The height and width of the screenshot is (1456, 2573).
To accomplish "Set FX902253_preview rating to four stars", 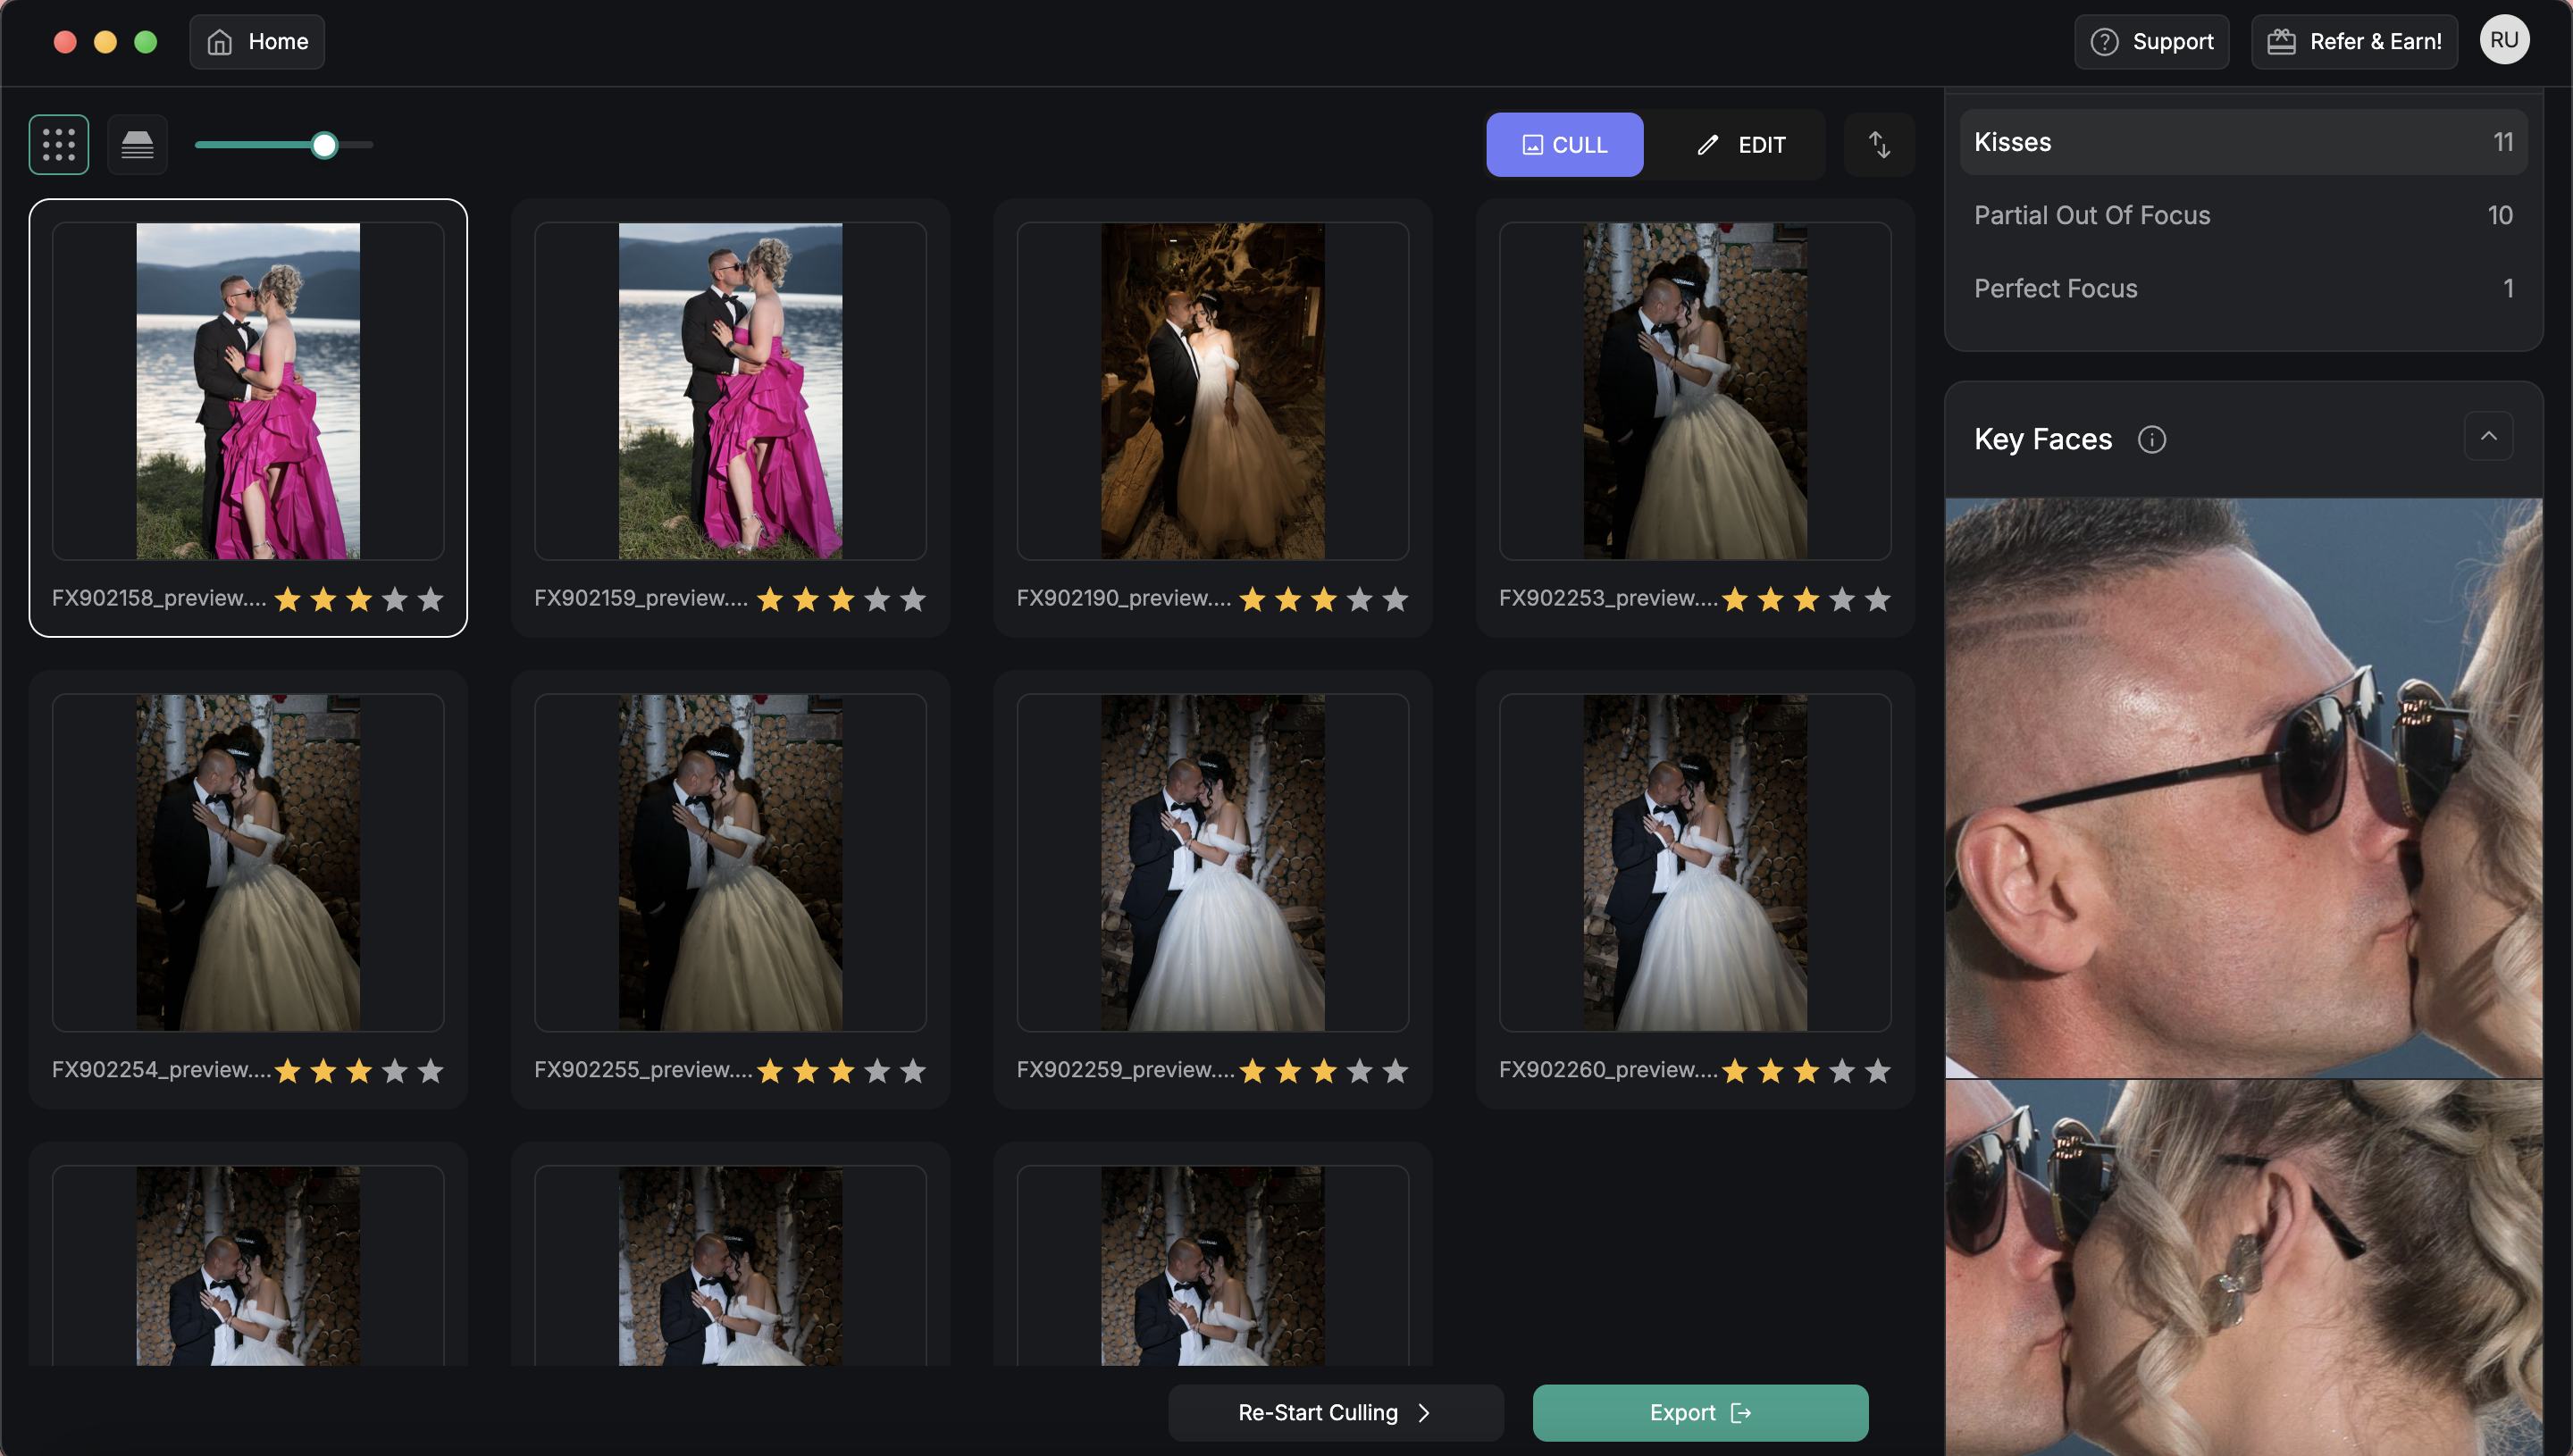I will point(1842,599).
